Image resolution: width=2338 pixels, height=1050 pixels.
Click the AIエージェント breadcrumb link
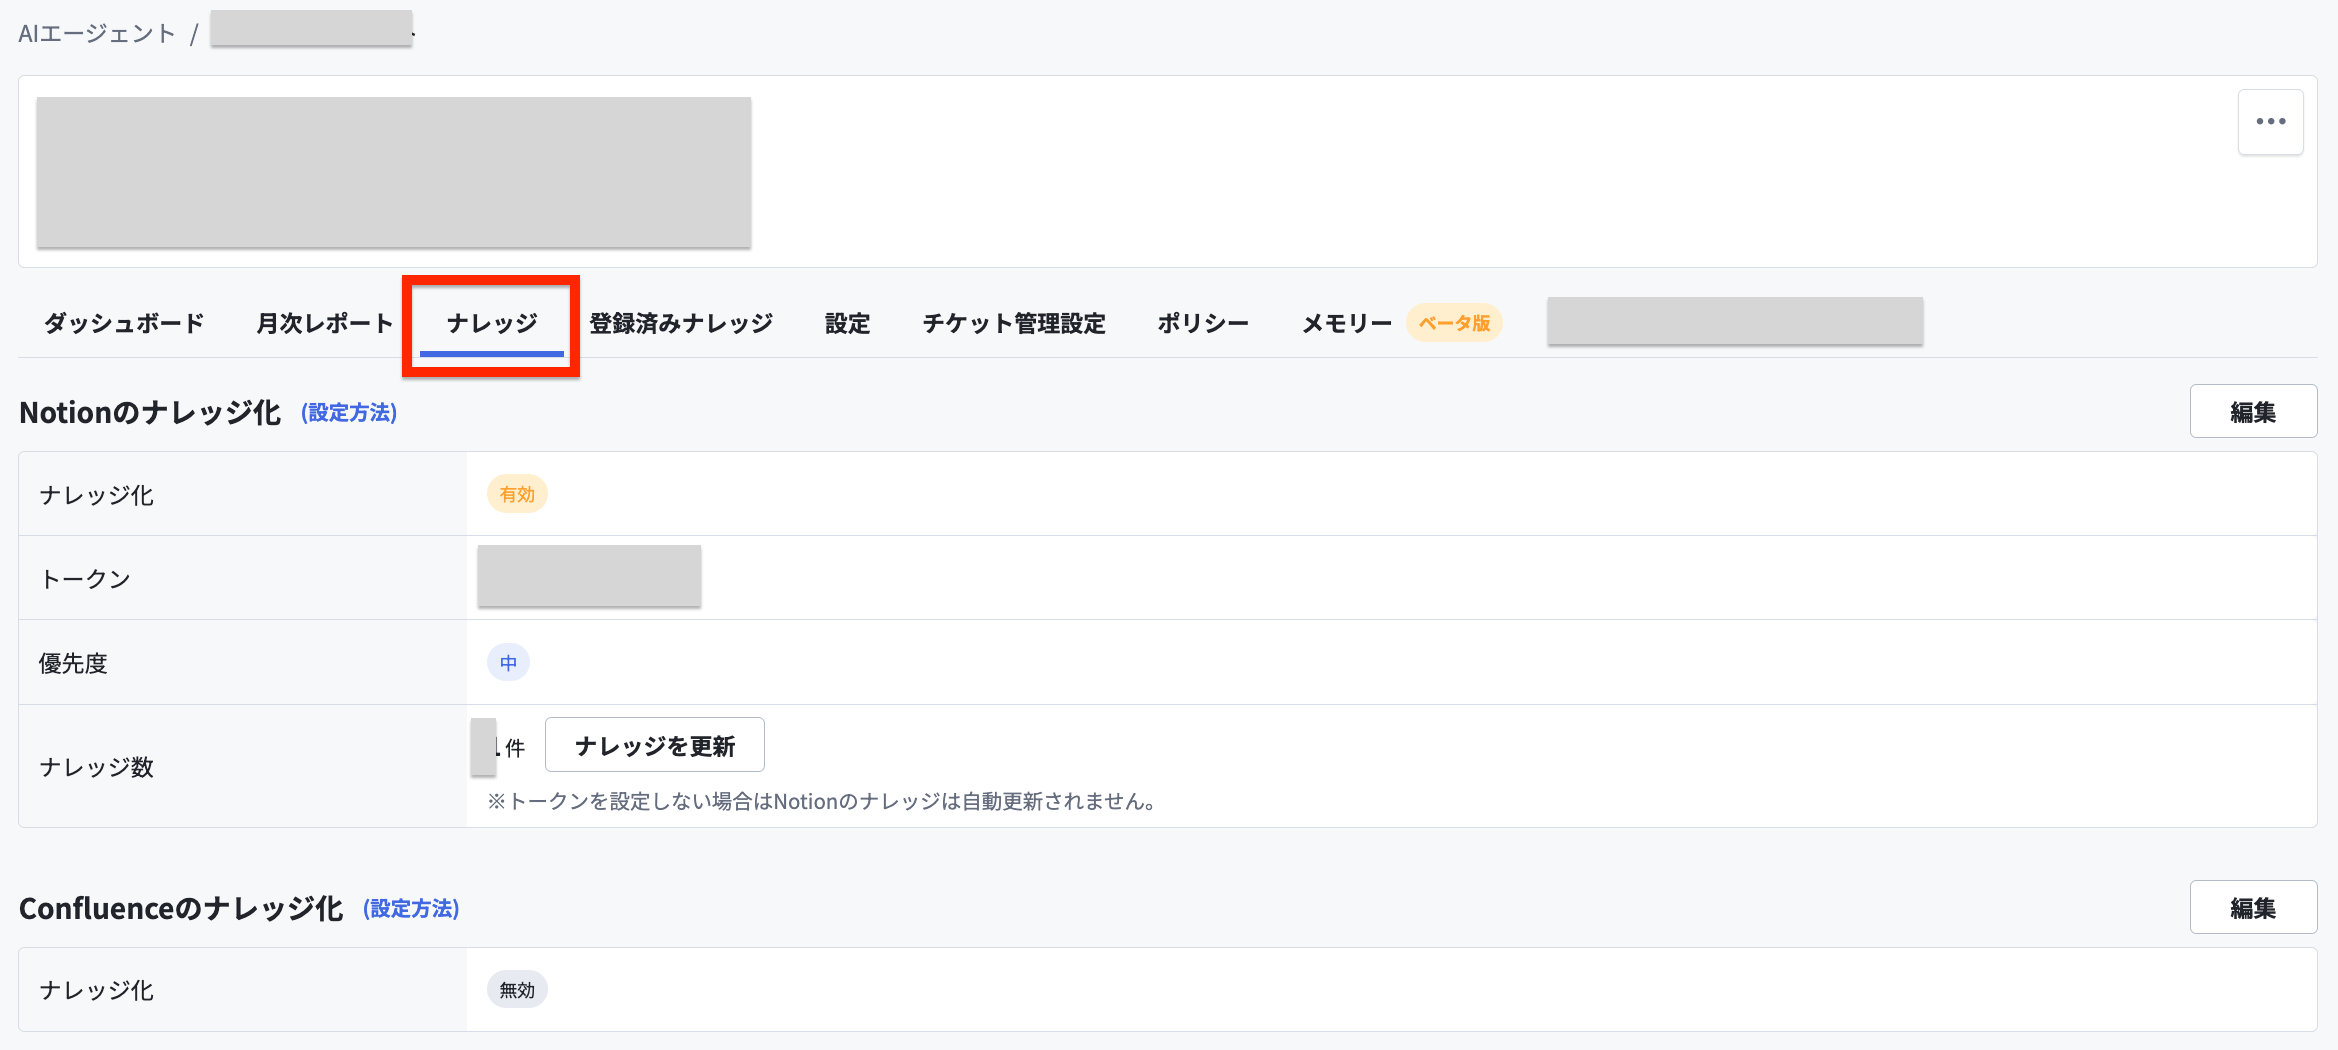coord(97,34)
